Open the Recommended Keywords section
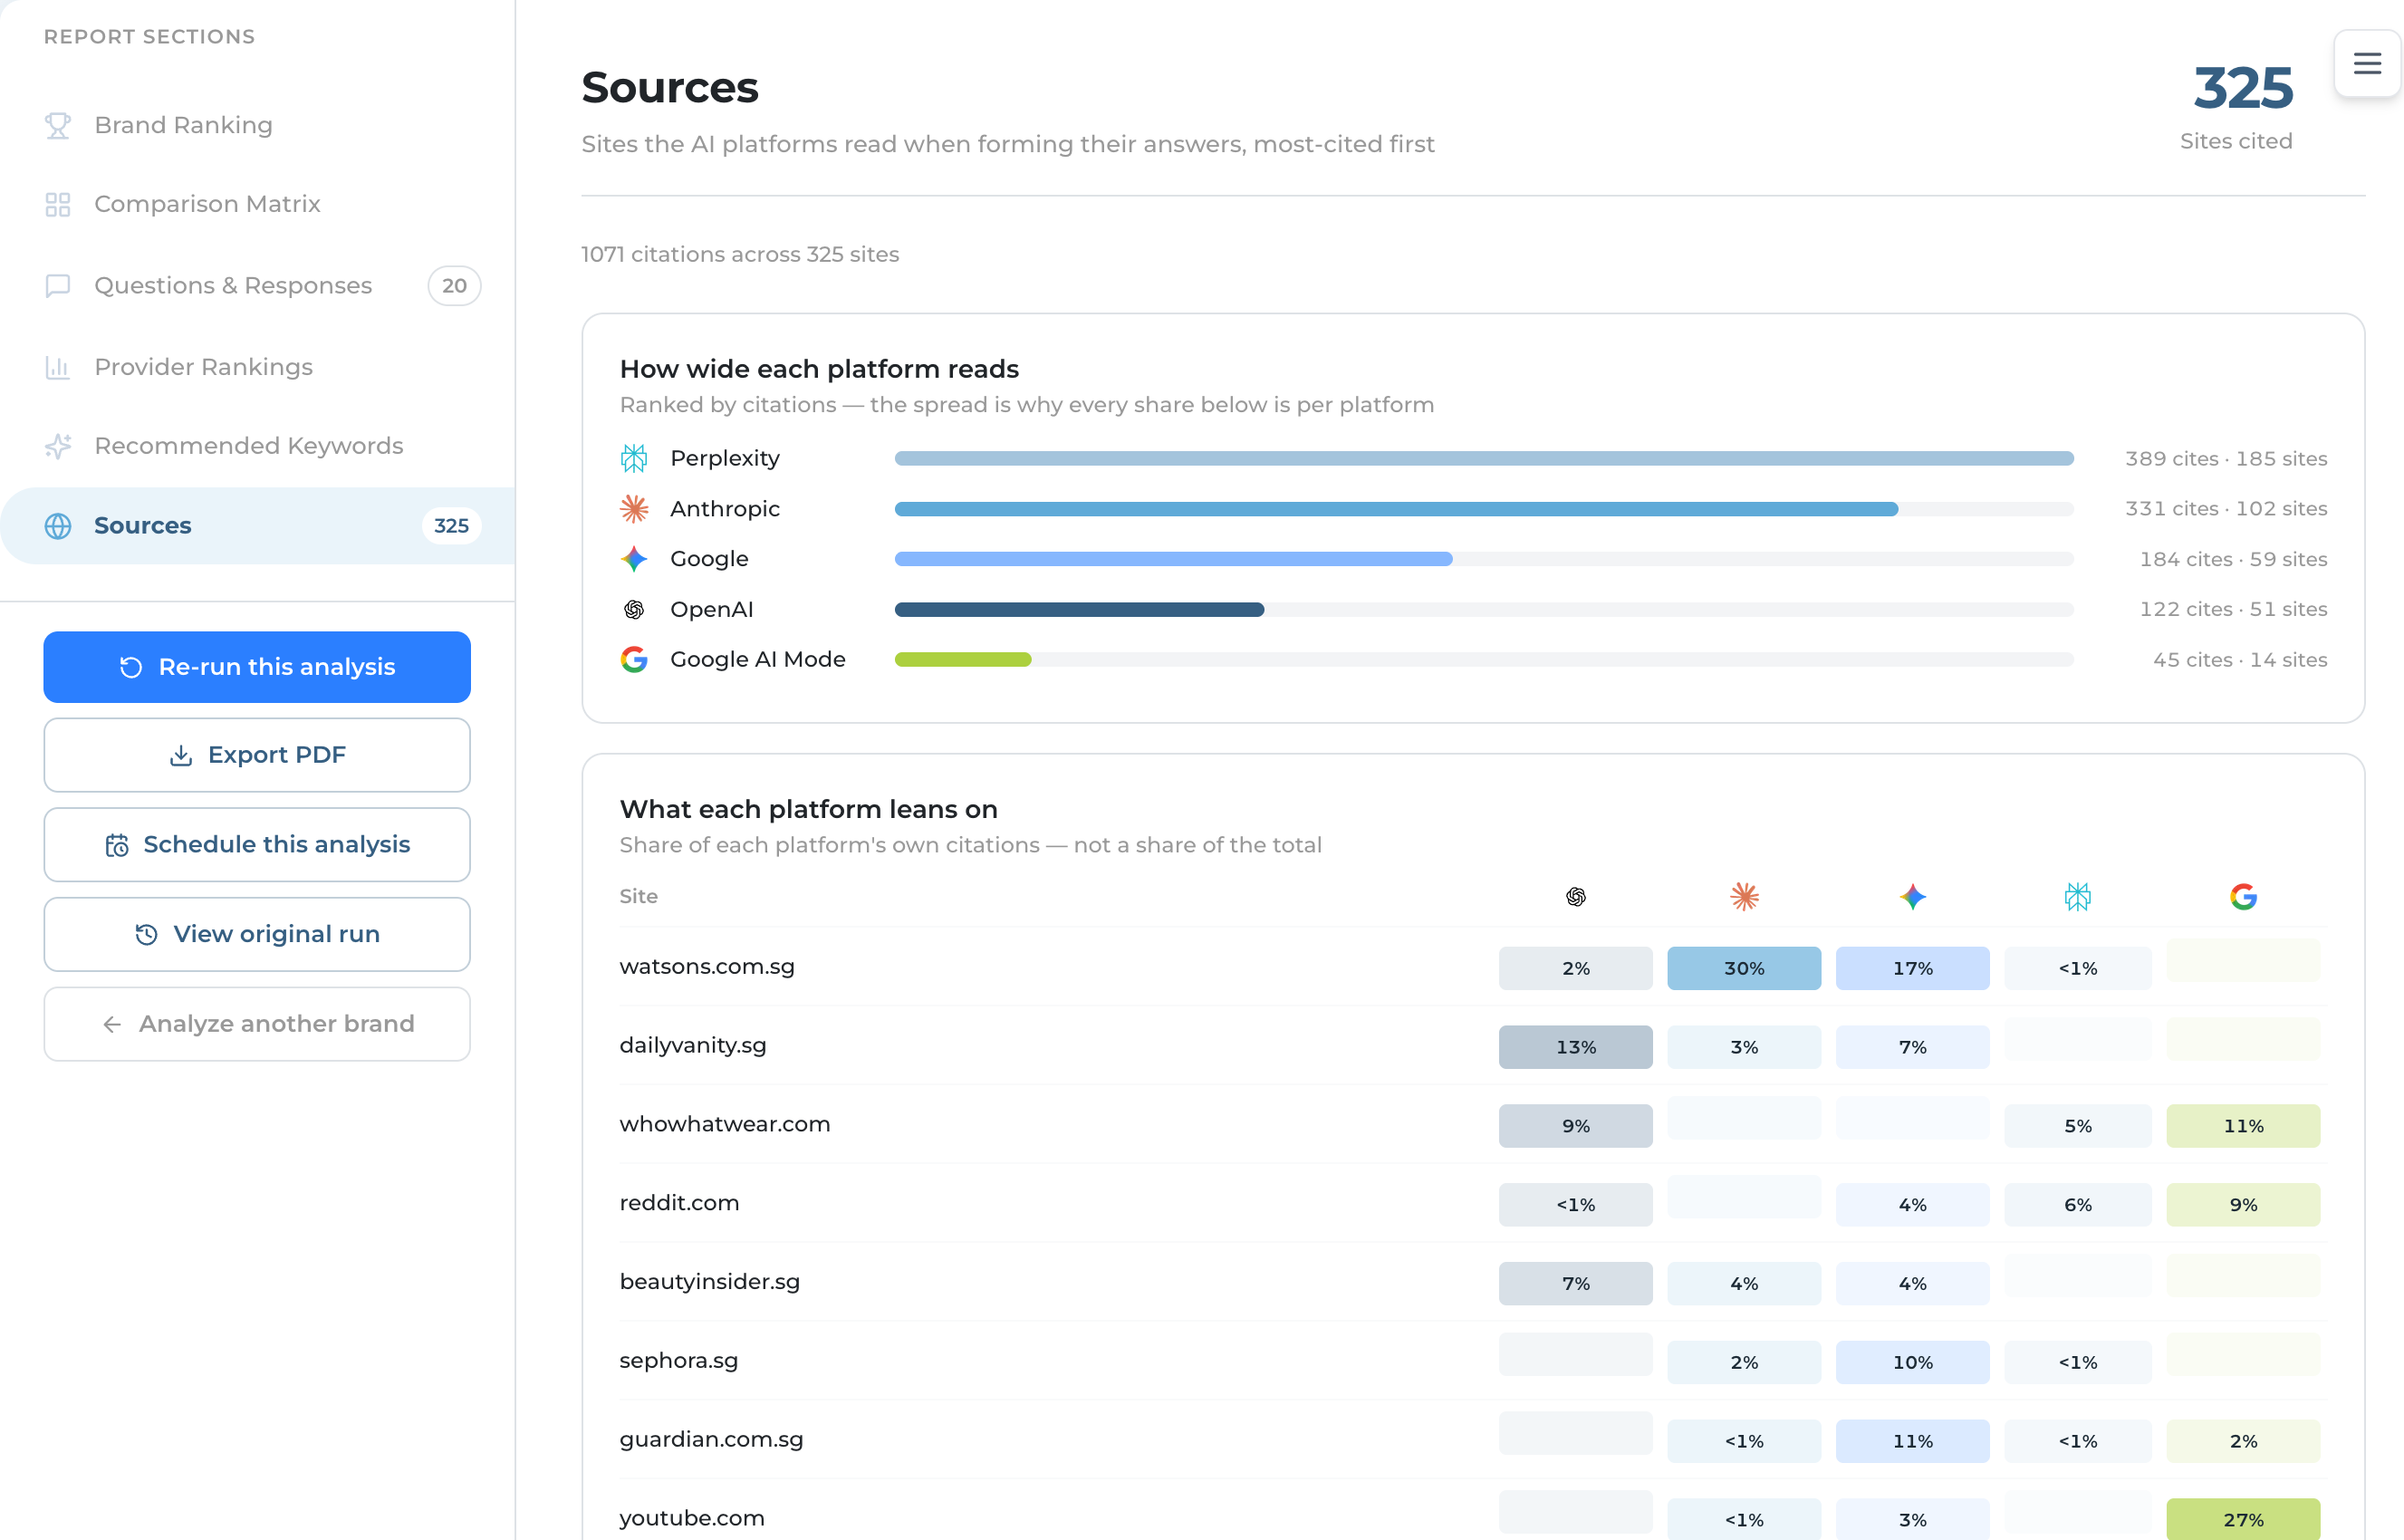This screenshot has width=2404, height=1540. pyautogui.click(x=258, y=446)
